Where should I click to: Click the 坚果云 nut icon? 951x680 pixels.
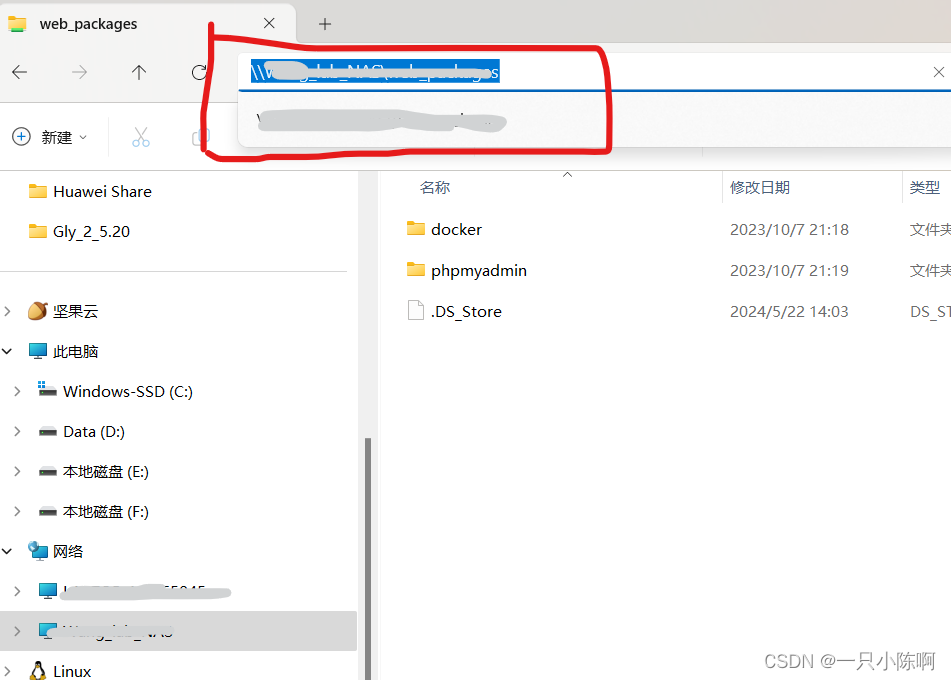[38, 311]
